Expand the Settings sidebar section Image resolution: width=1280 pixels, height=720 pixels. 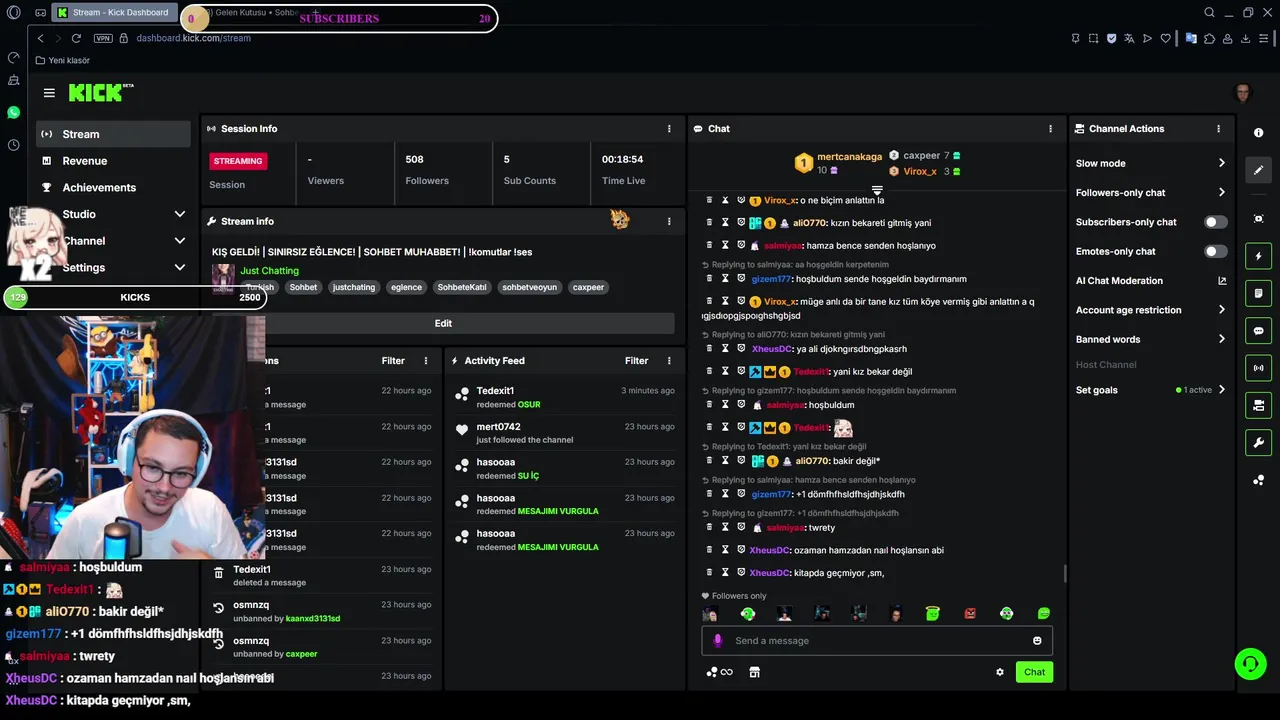coord(180,267)
